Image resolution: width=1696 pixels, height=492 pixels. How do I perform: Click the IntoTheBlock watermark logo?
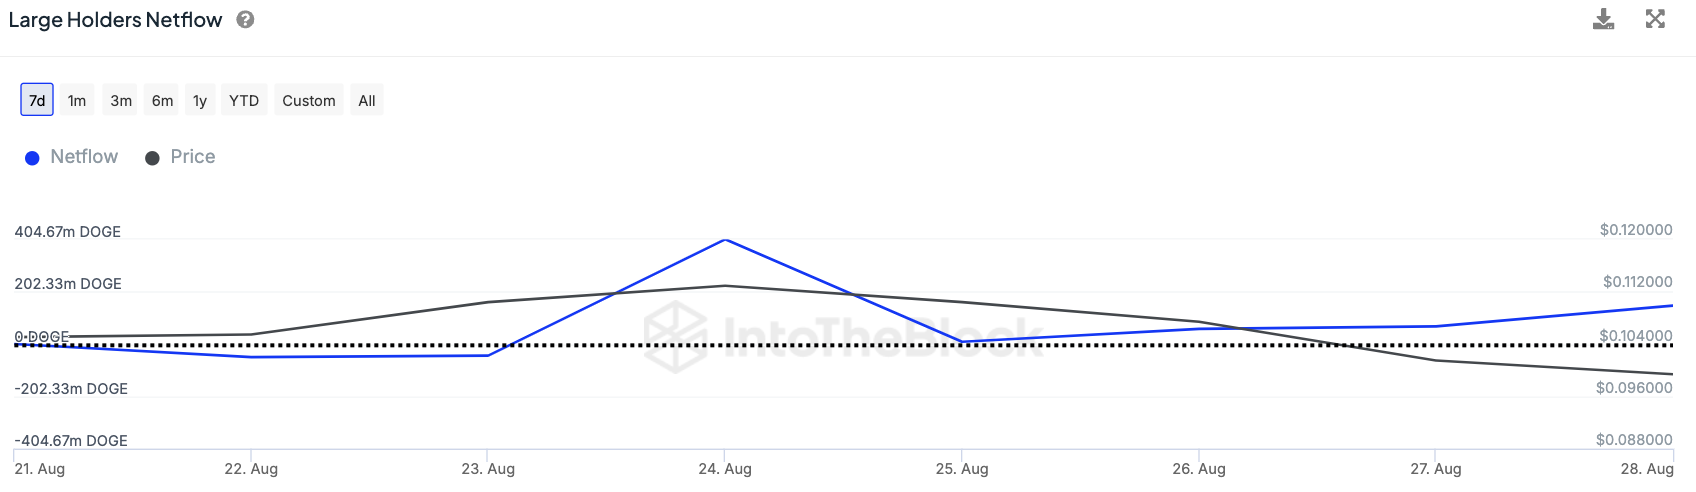click(675, 337)
